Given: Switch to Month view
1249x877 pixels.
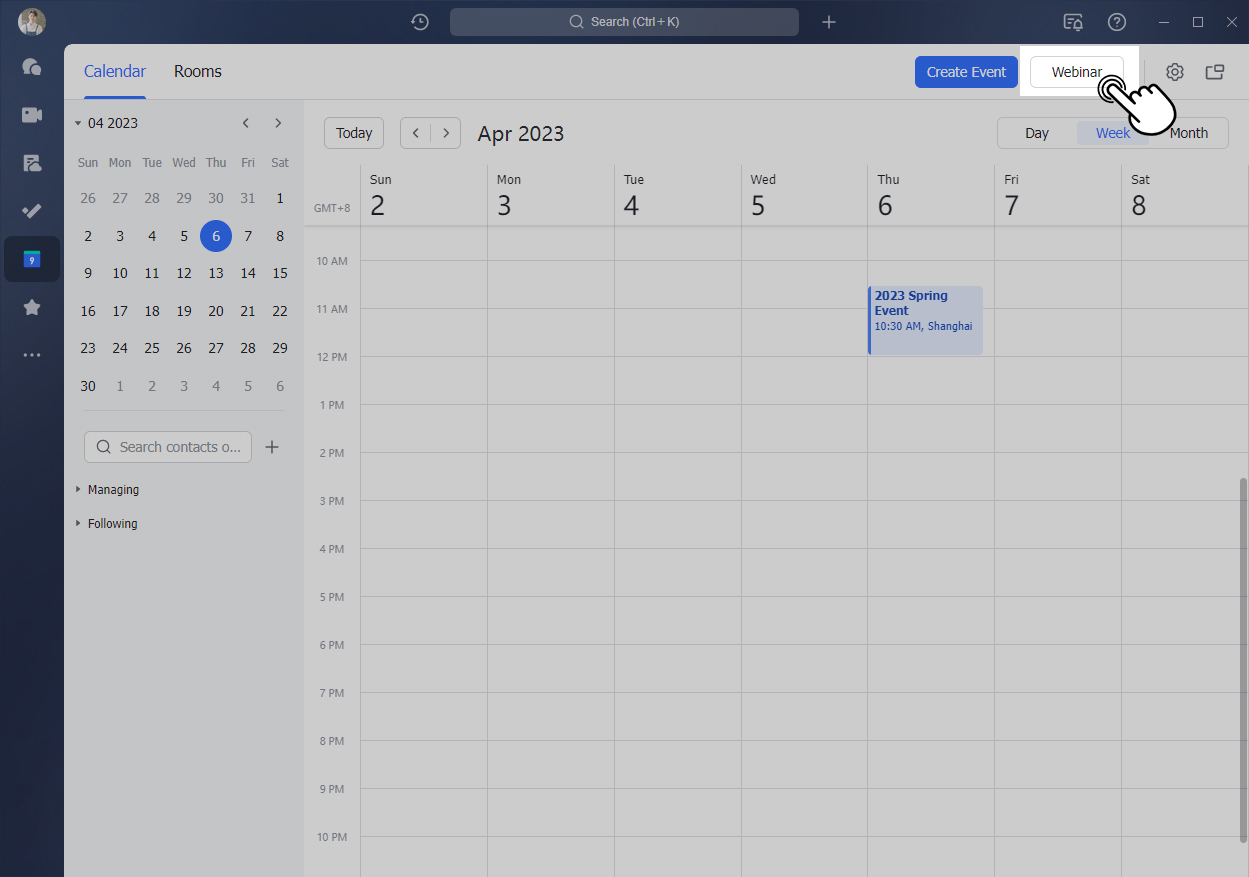Looking at the screenshot, I should click(x=1189, y=133).
